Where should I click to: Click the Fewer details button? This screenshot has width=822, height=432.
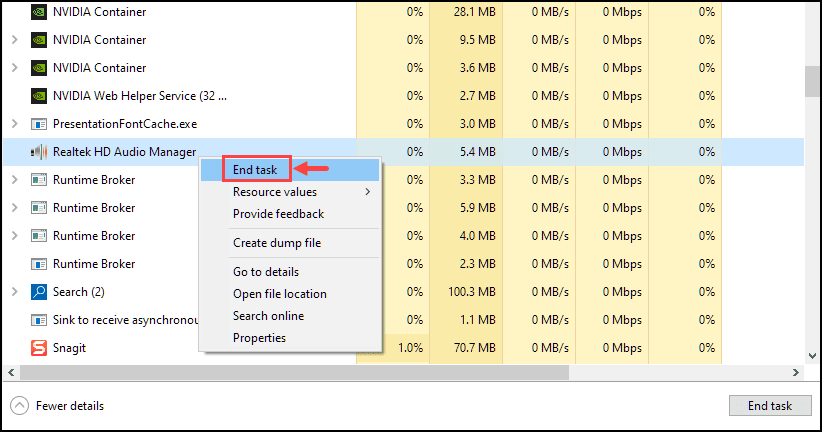click(58, 406)
